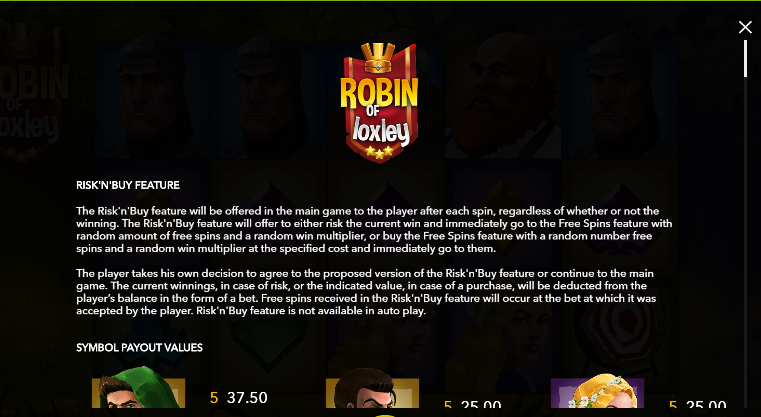The height and width of the screenshot is (417, 761).
Task: Click the 'loxley' lettering on the logo
Action: pos(380,131)
